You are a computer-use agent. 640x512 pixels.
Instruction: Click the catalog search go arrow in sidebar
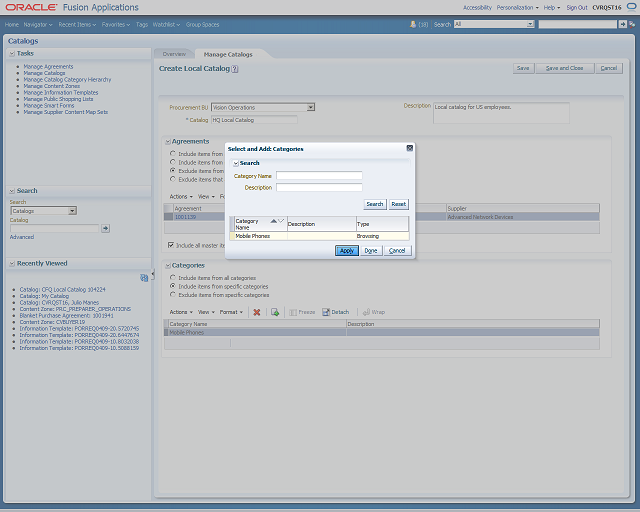(106, 228)
